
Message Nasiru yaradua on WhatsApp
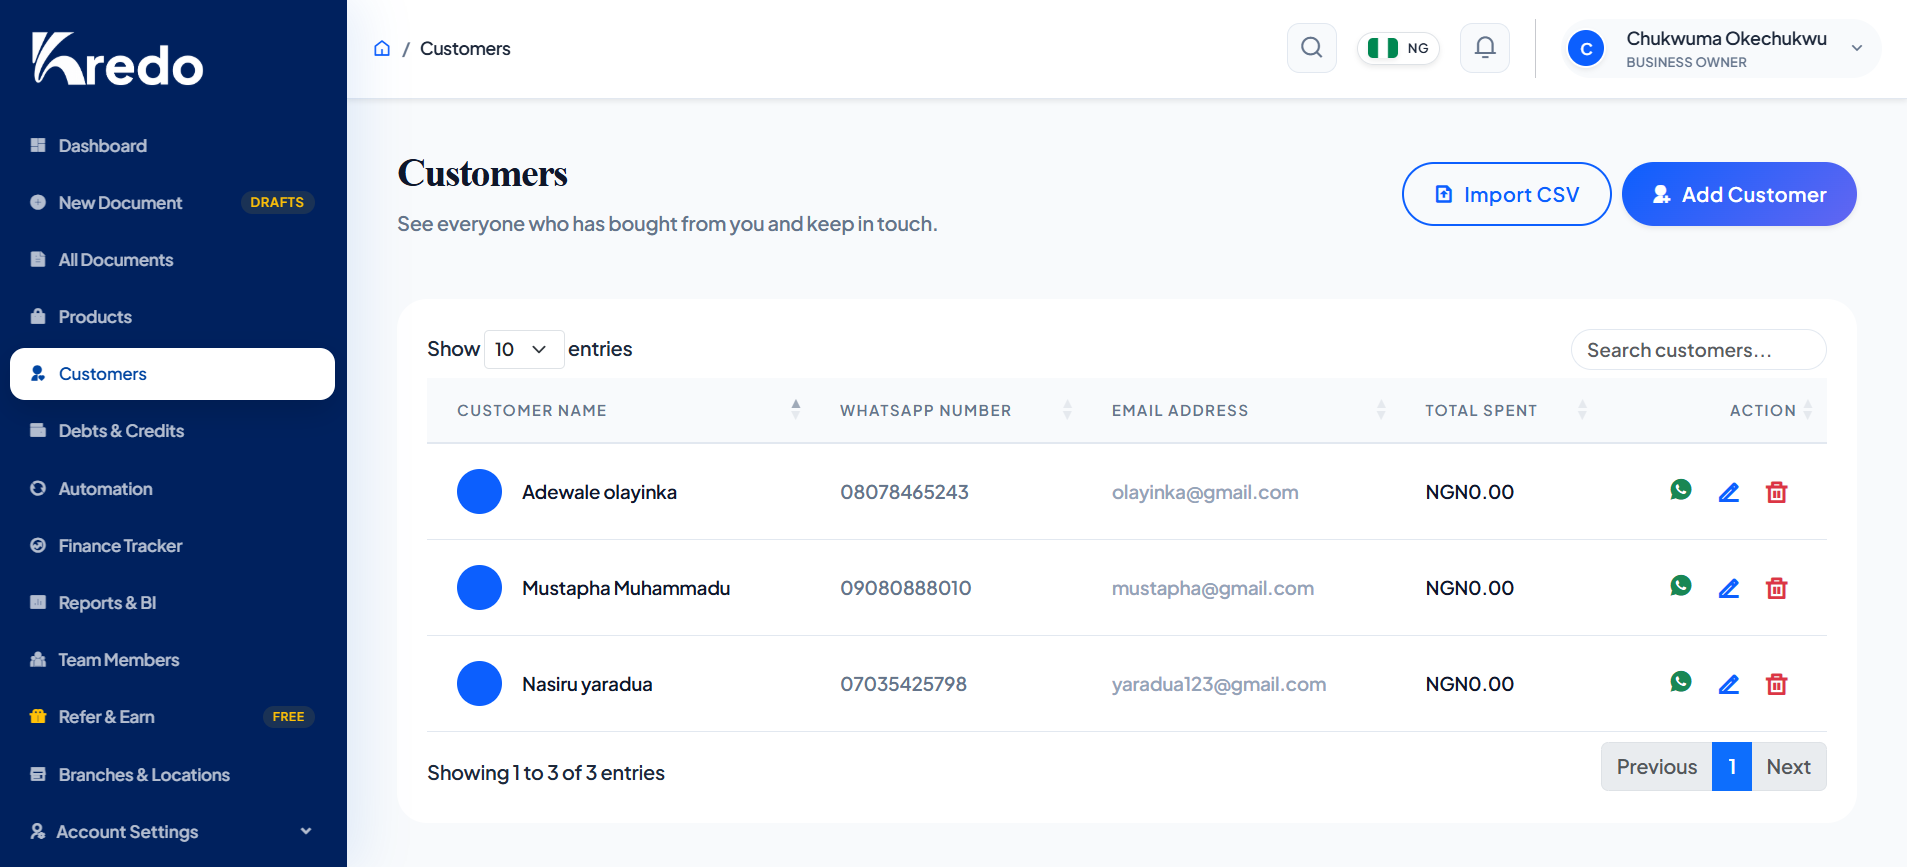pos(1681,682)
